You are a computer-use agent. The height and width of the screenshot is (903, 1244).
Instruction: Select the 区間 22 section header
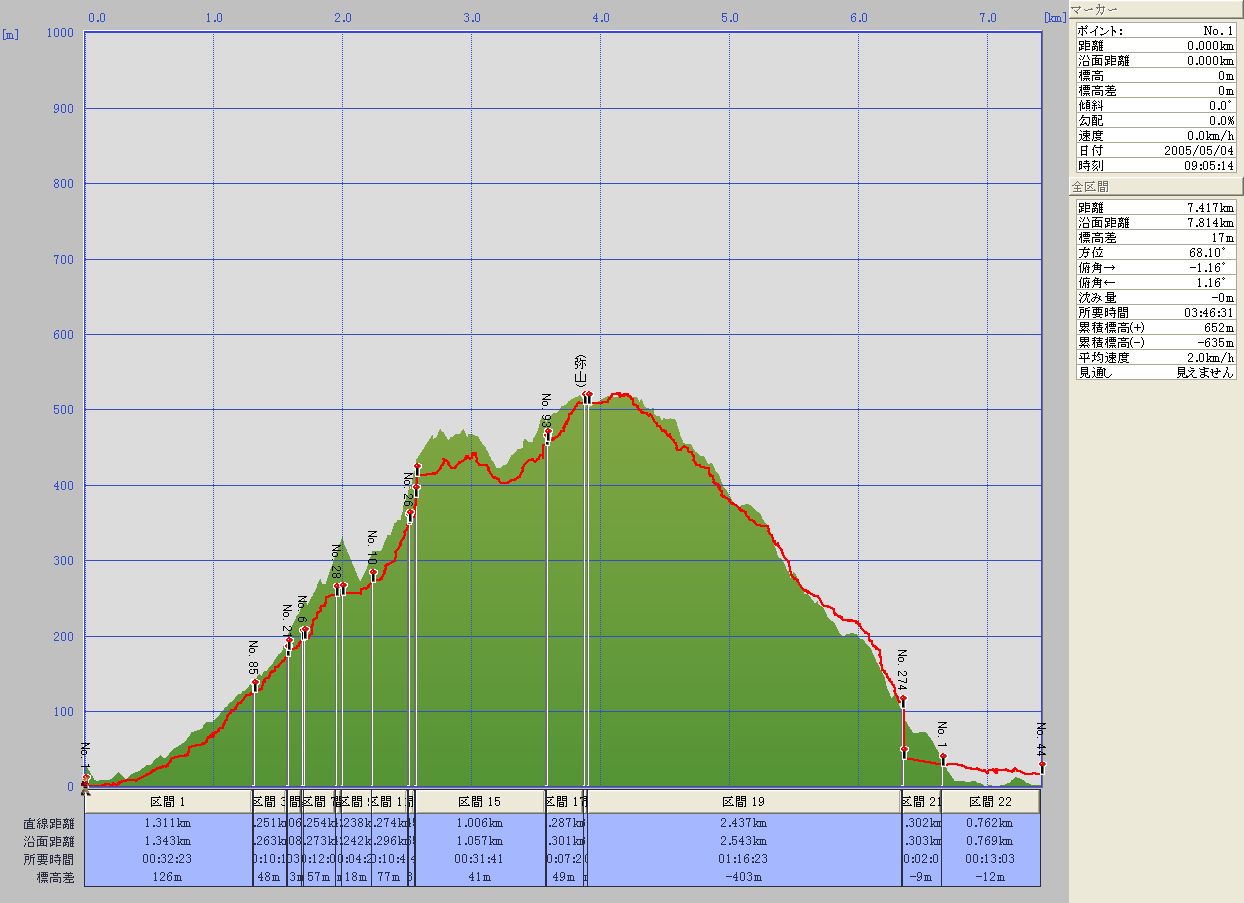pyautogui.click(x=990, y=802)
